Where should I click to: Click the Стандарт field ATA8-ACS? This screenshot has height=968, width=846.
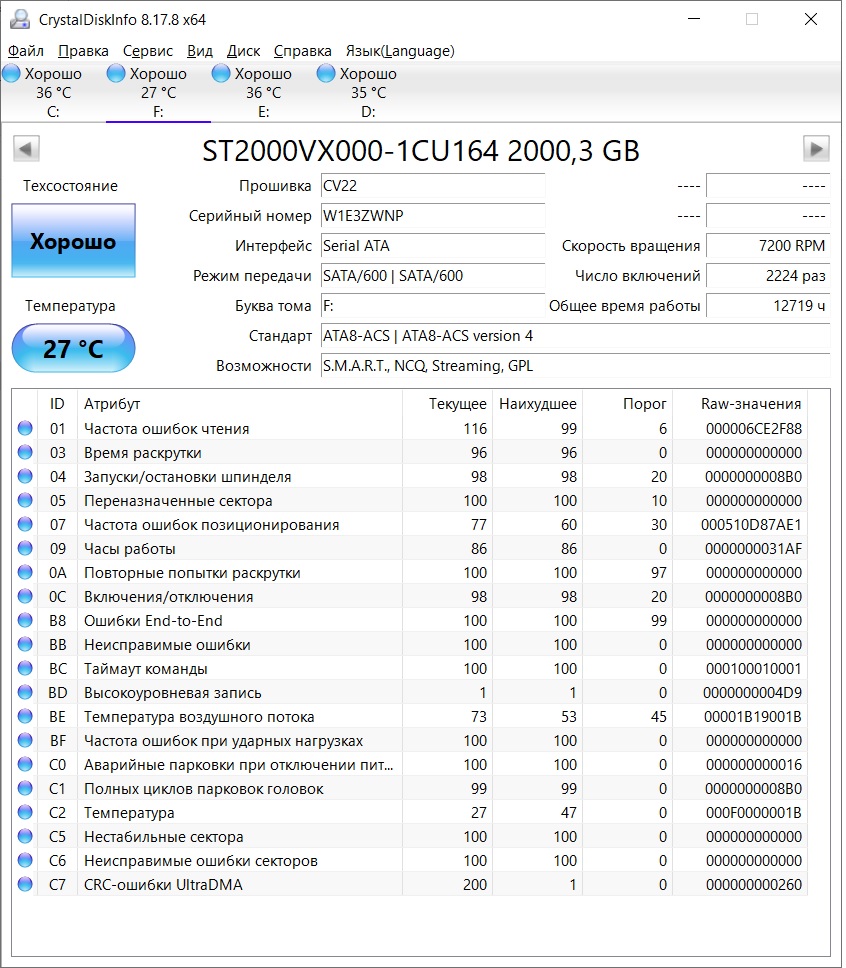[x=576, y=336]
